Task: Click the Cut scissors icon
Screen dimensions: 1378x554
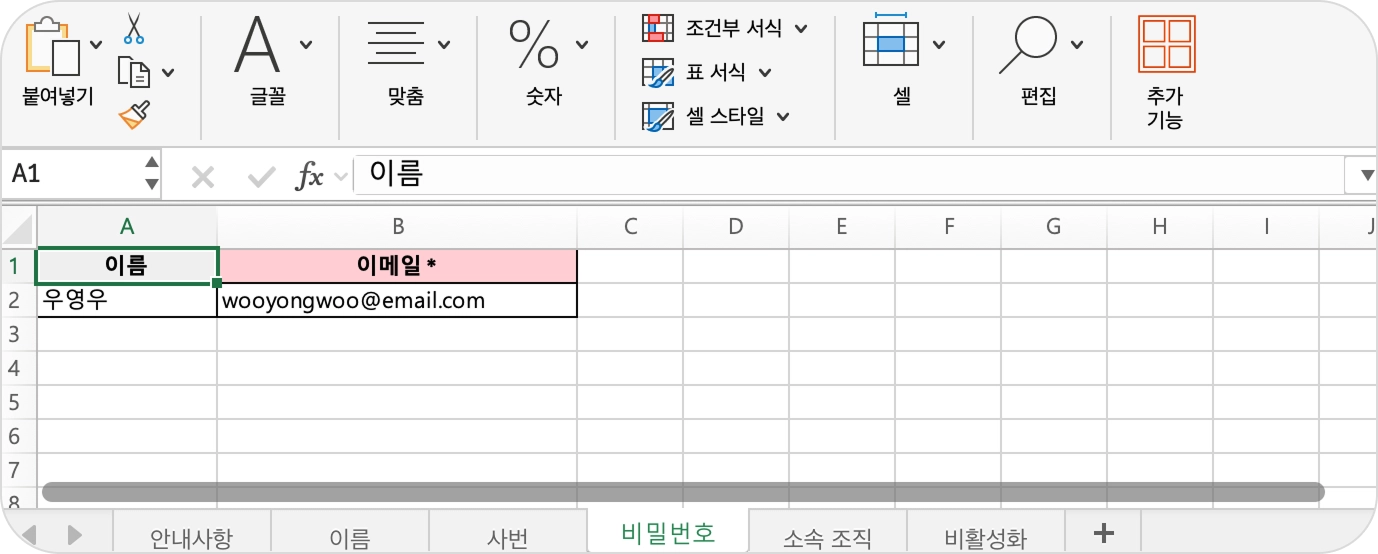Action: click(x=133, y=28)
